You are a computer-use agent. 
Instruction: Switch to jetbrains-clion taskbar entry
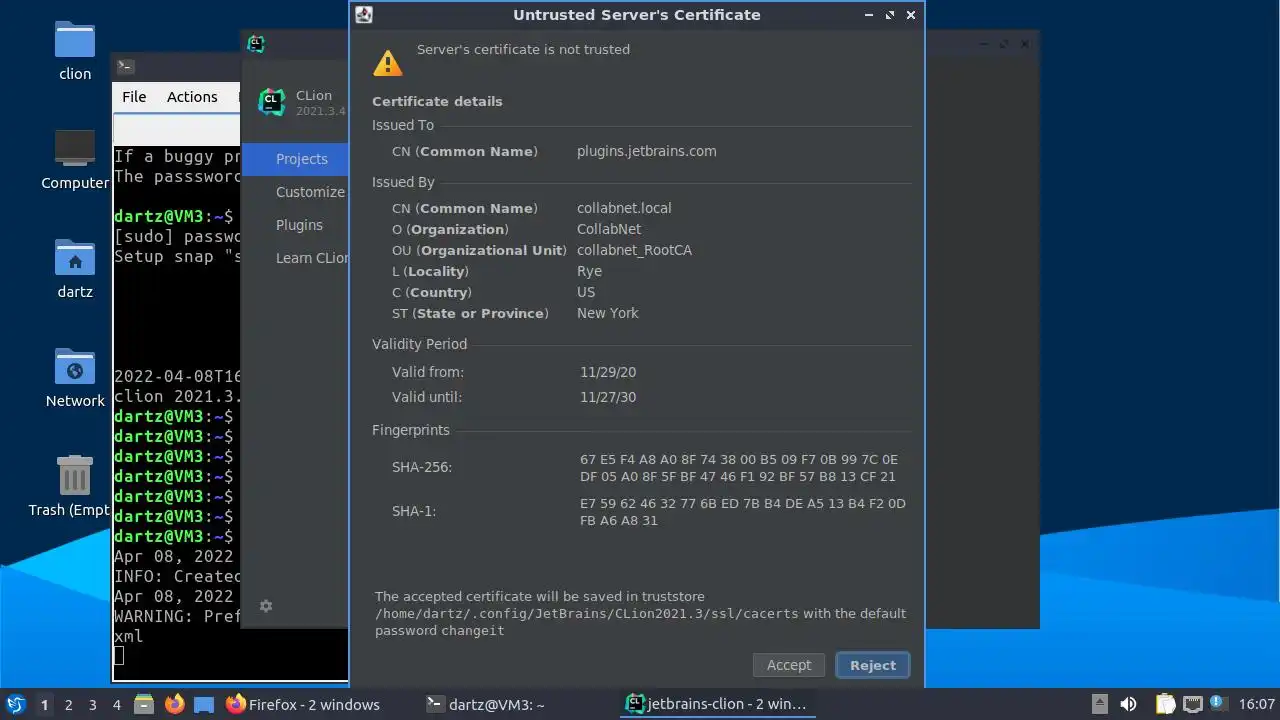[x=716, y=704]
